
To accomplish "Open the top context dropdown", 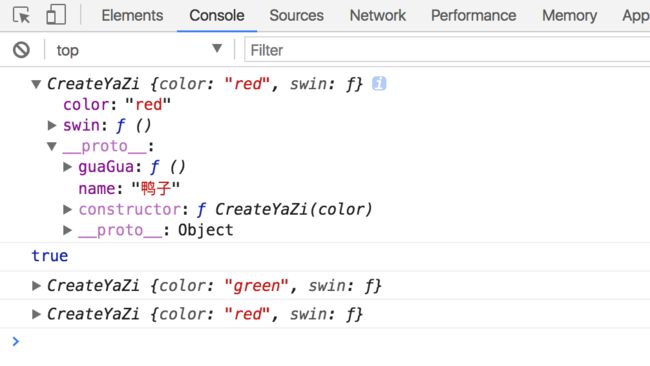I will pyautogui.click(x=139, y=50).
